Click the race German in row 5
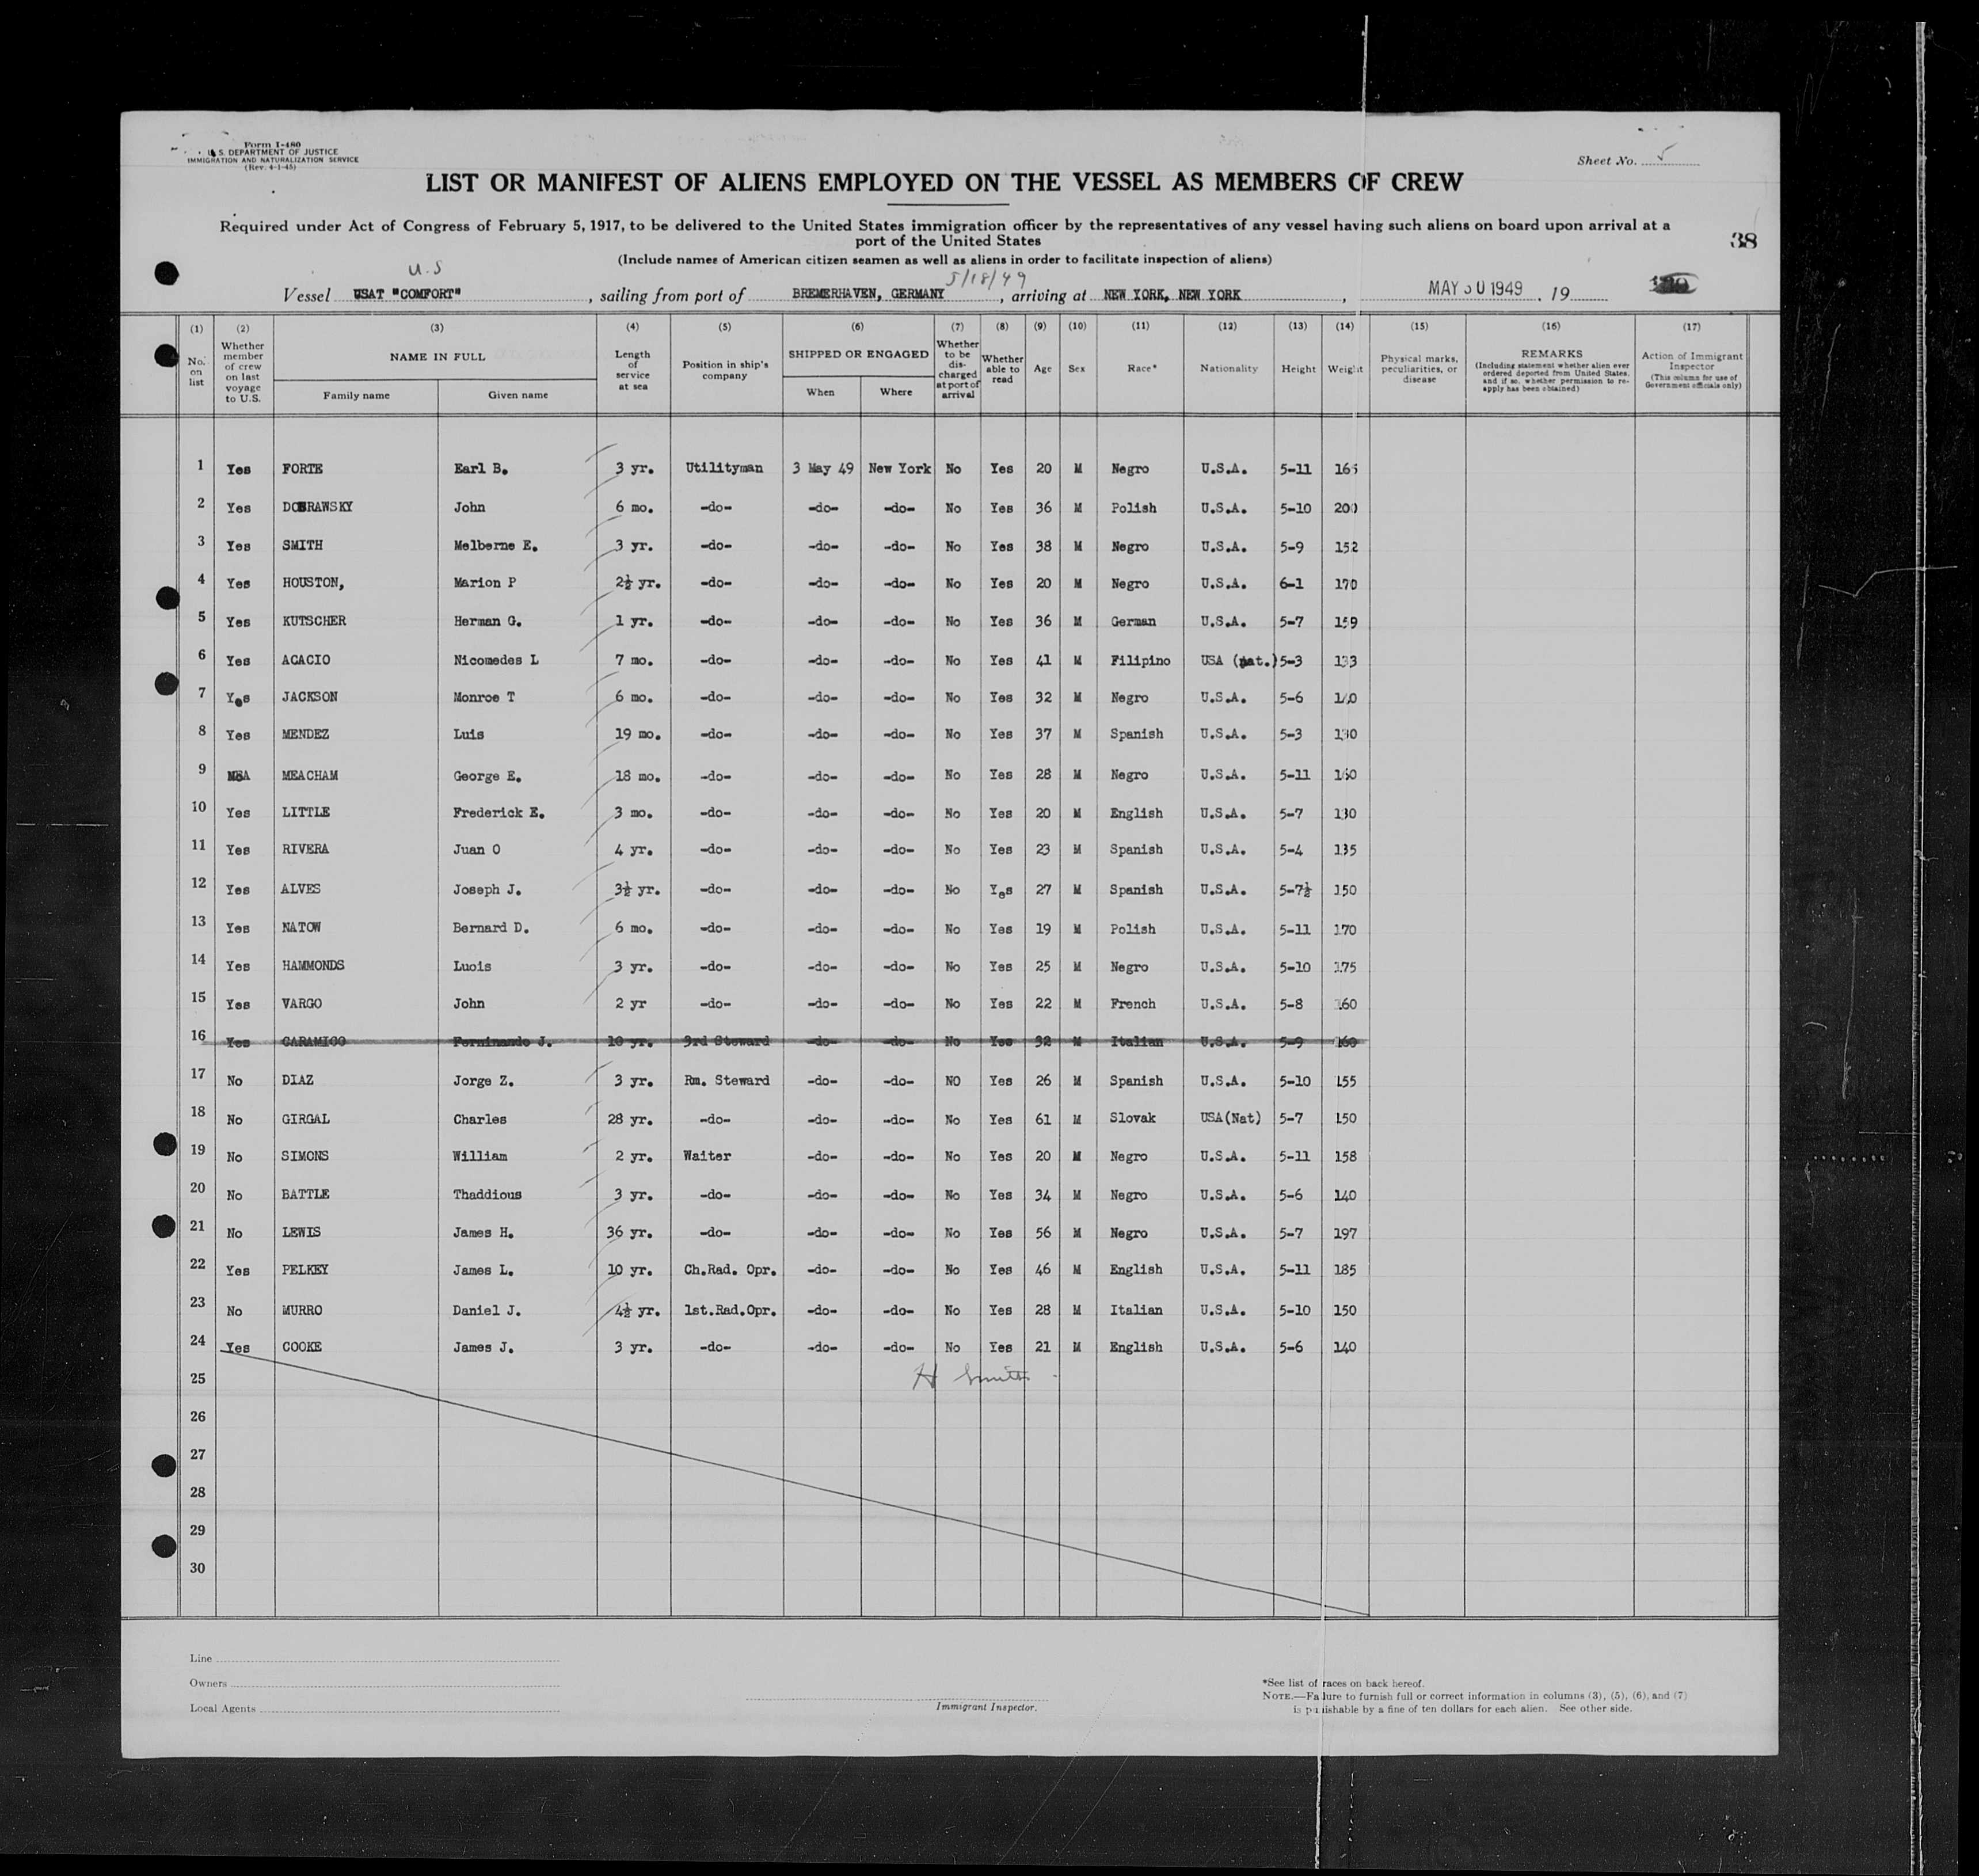This screenshot has width=1979, height=1876. point(1133,621)
